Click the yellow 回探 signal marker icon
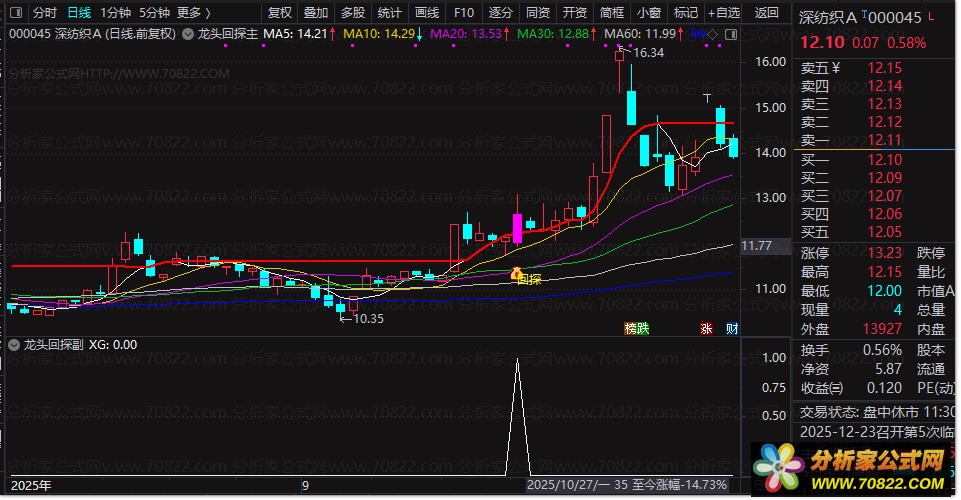 point(517,273)
